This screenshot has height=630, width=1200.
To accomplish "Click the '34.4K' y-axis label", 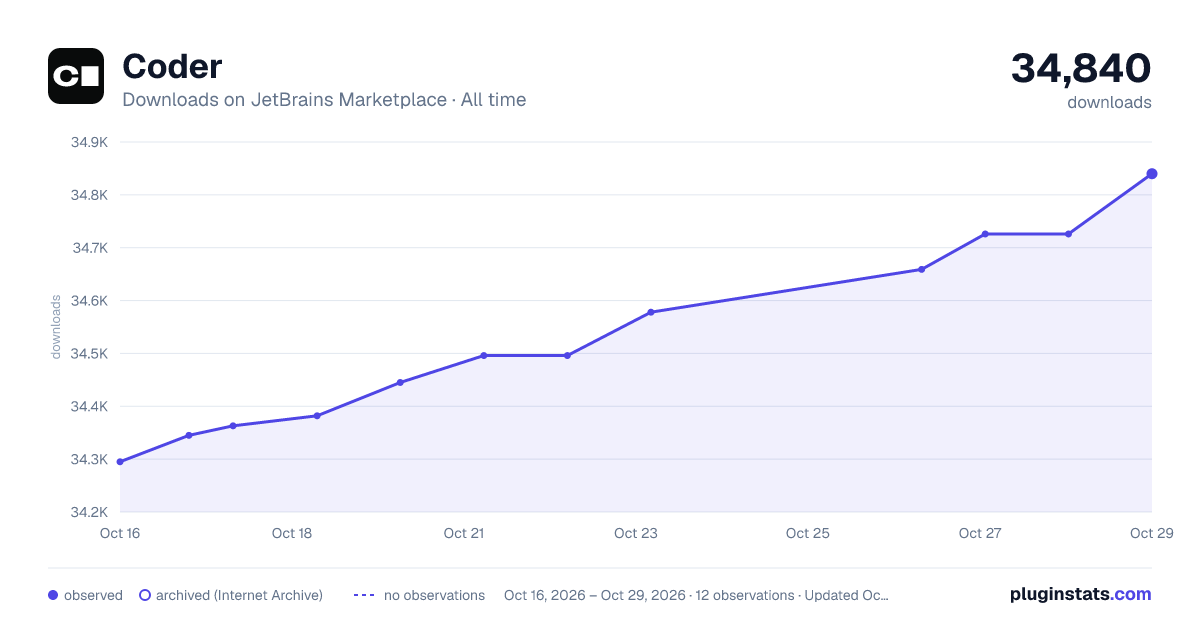I will (x=89, y=407).
